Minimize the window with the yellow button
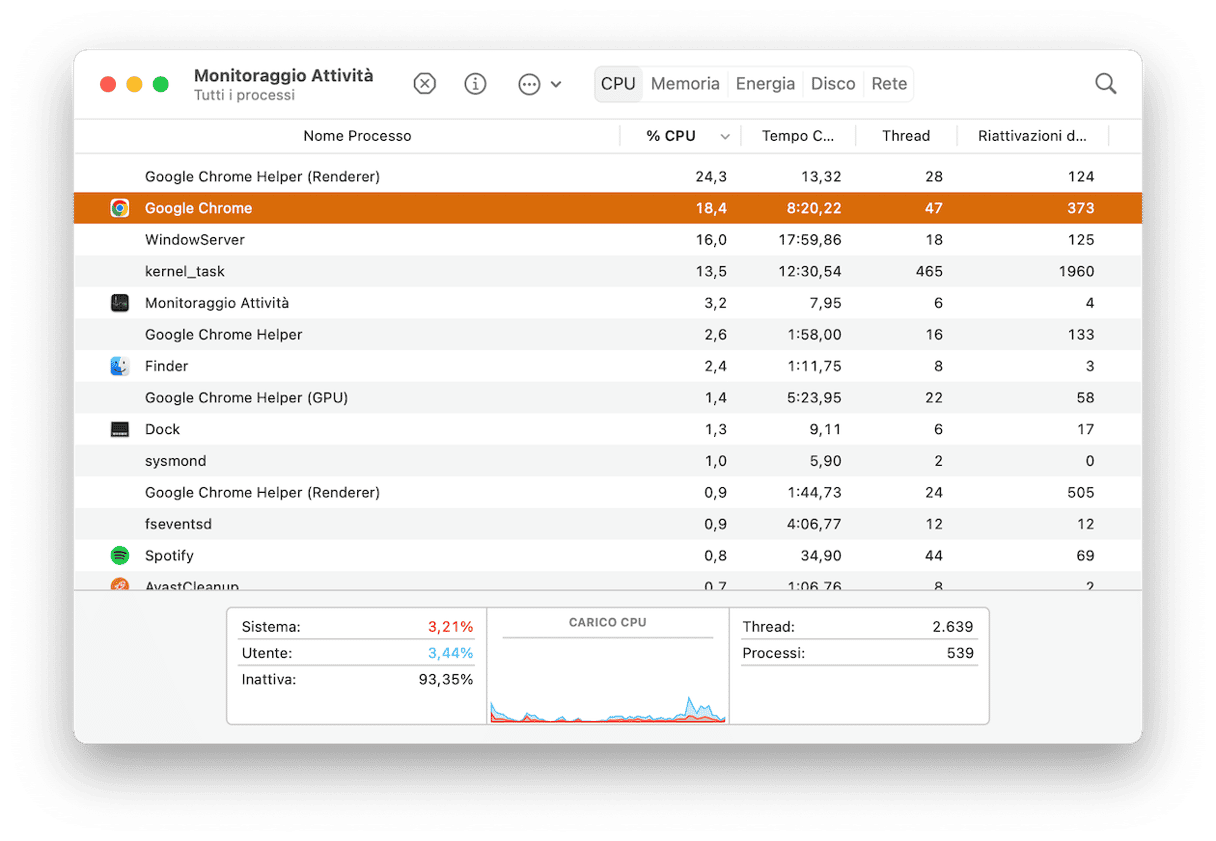Image resolution: width=1216 pixels, height=841 pixels. coord(134,85)
